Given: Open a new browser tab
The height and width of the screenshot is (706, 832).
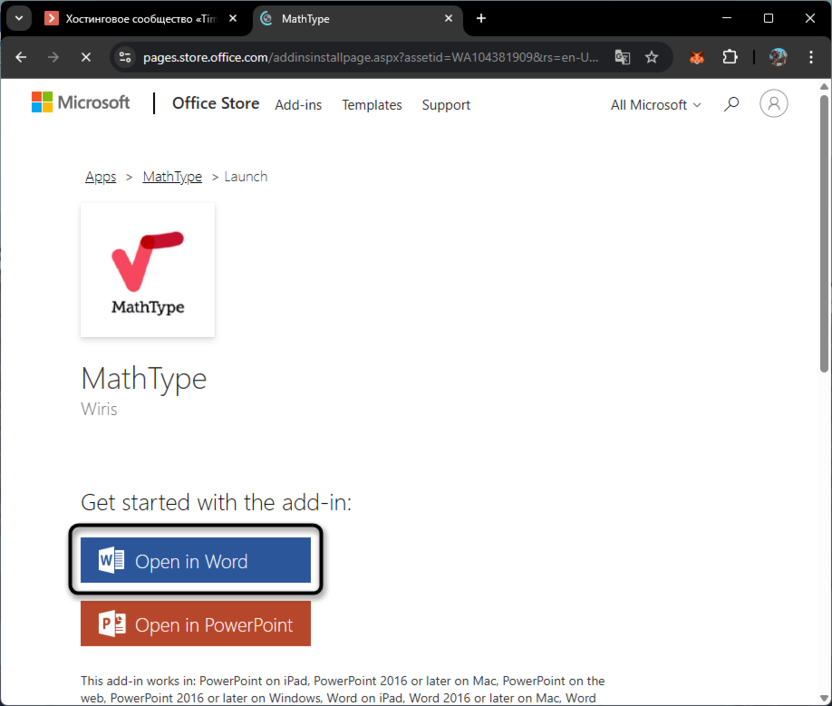Looking at the screenshot, I should tap(481, 19).
